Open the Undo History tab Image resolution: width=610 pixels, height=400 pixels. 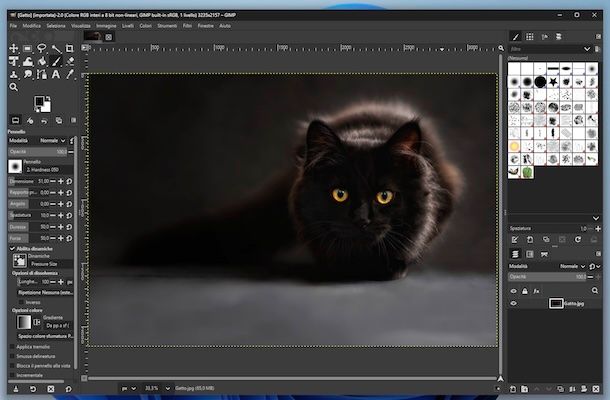click(44, 120)
